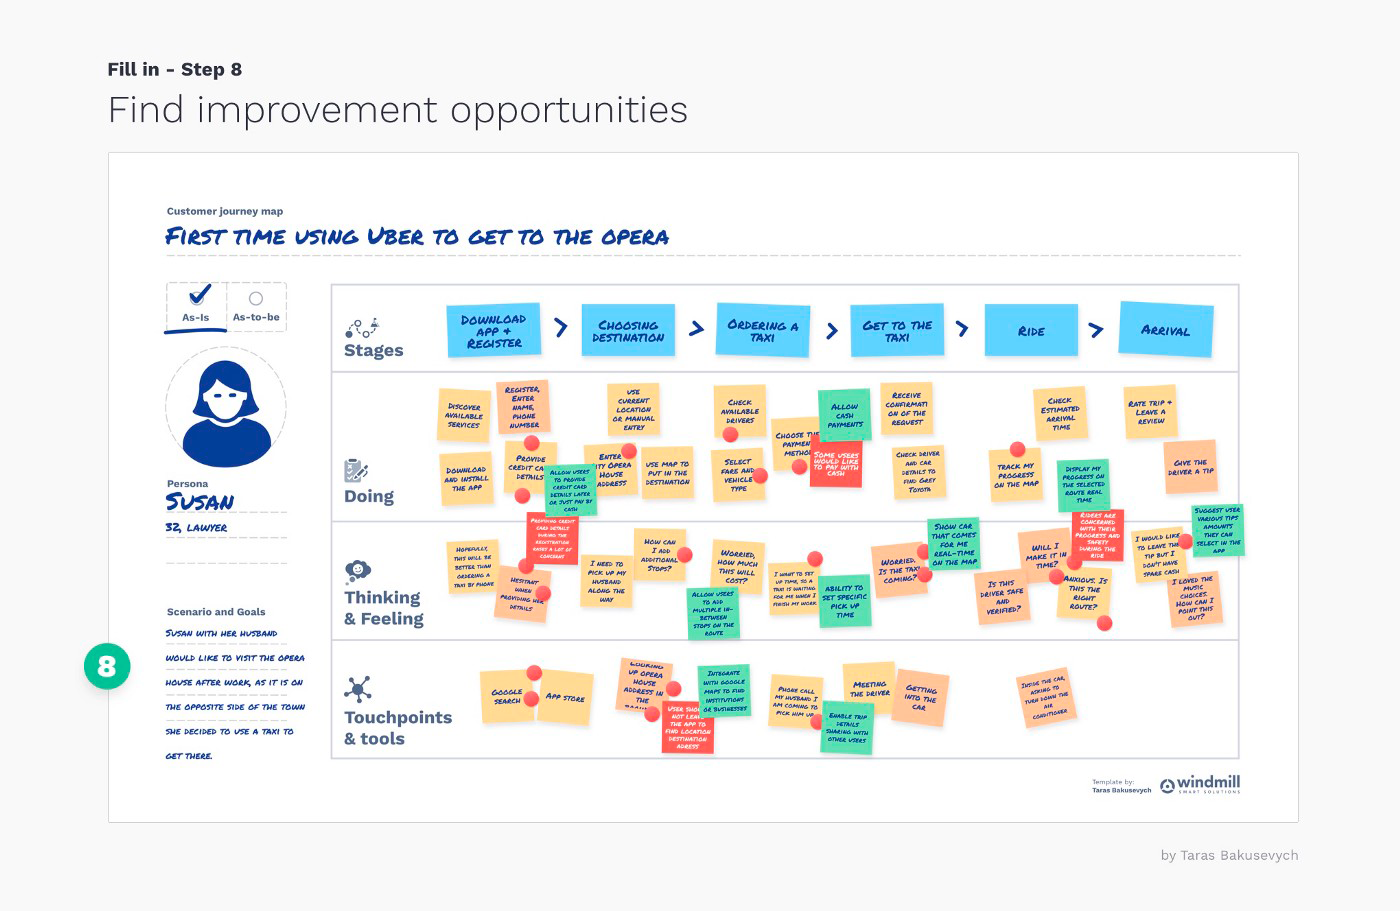
Task: Click the 'Use map to put in the destination' note
Action: pyautogui.click(x=667, y=473)
